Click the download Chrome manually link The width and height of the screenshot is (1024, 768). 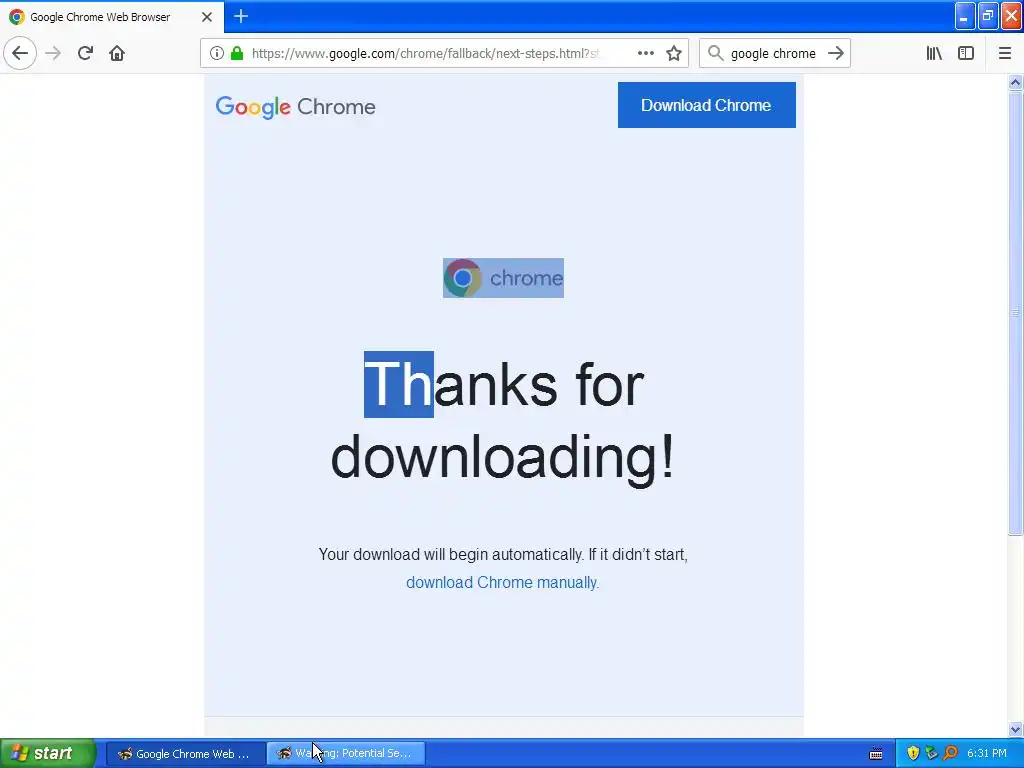click(502, 583)
